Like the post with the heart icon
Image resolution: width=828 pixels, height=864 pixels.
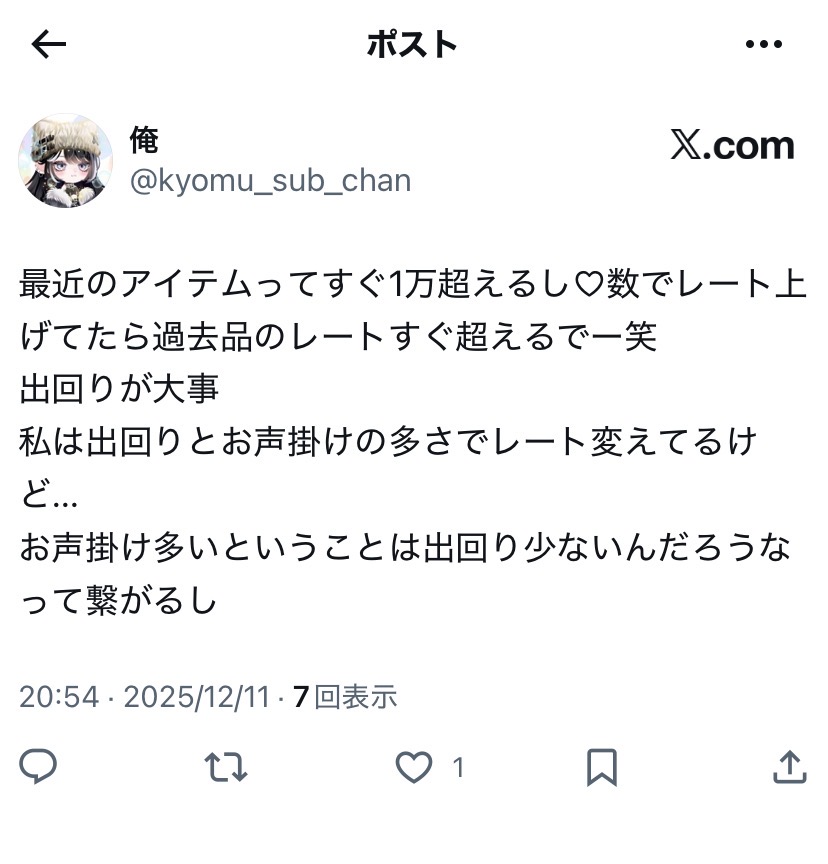coord(414,767)
